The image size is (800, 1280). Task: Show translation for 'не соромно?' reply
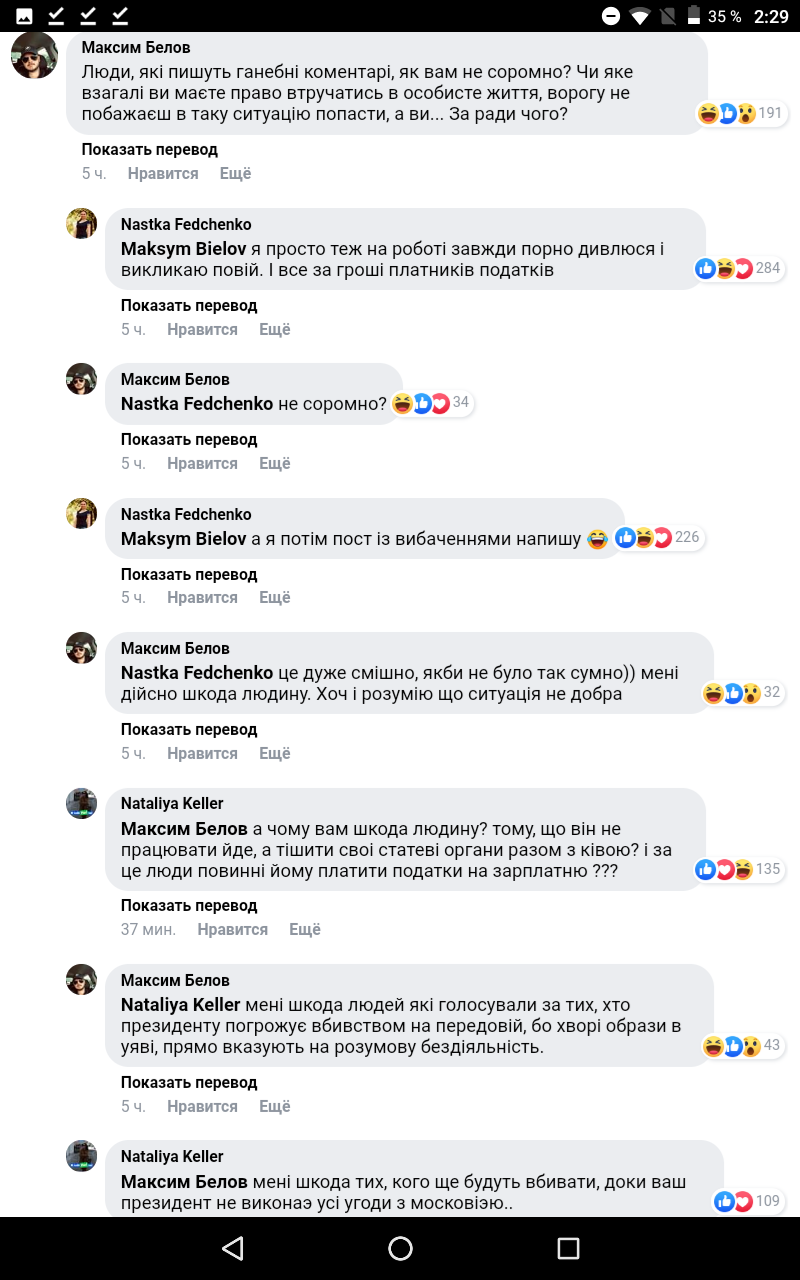coord(189,439)
